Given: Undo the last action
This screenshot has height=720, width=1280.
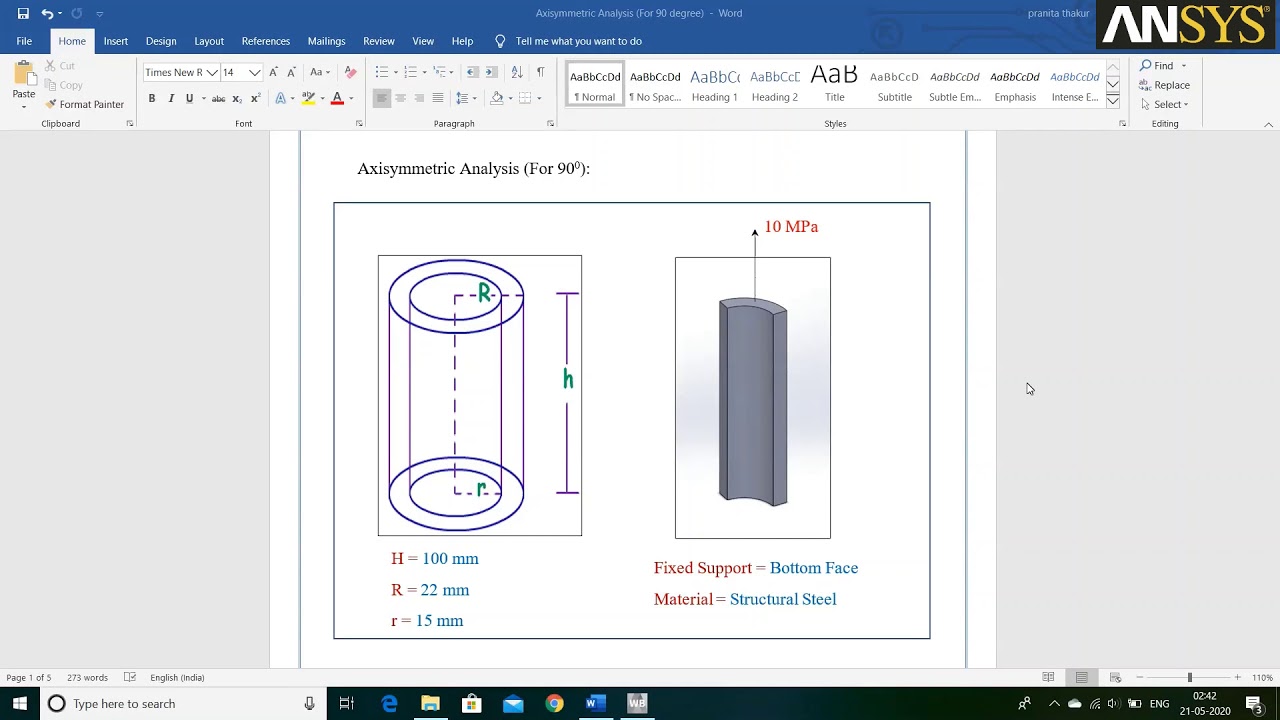Looking at the screenshot, I should coord(47,13).
